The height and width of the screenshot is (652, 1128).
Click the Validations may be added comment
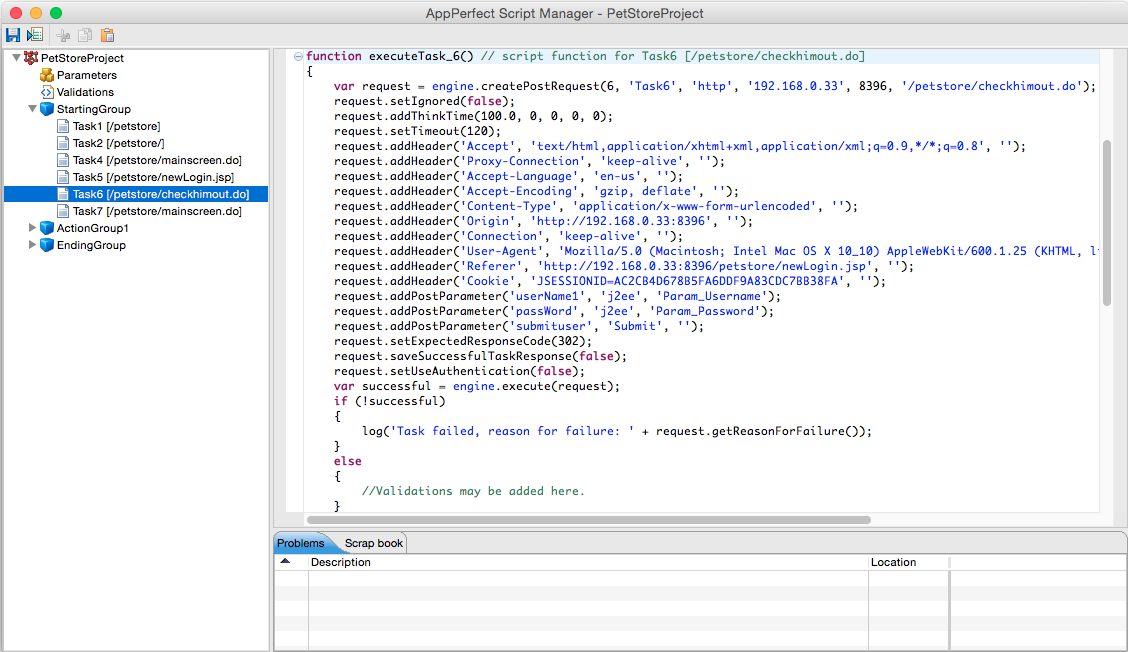coord(473,491)
